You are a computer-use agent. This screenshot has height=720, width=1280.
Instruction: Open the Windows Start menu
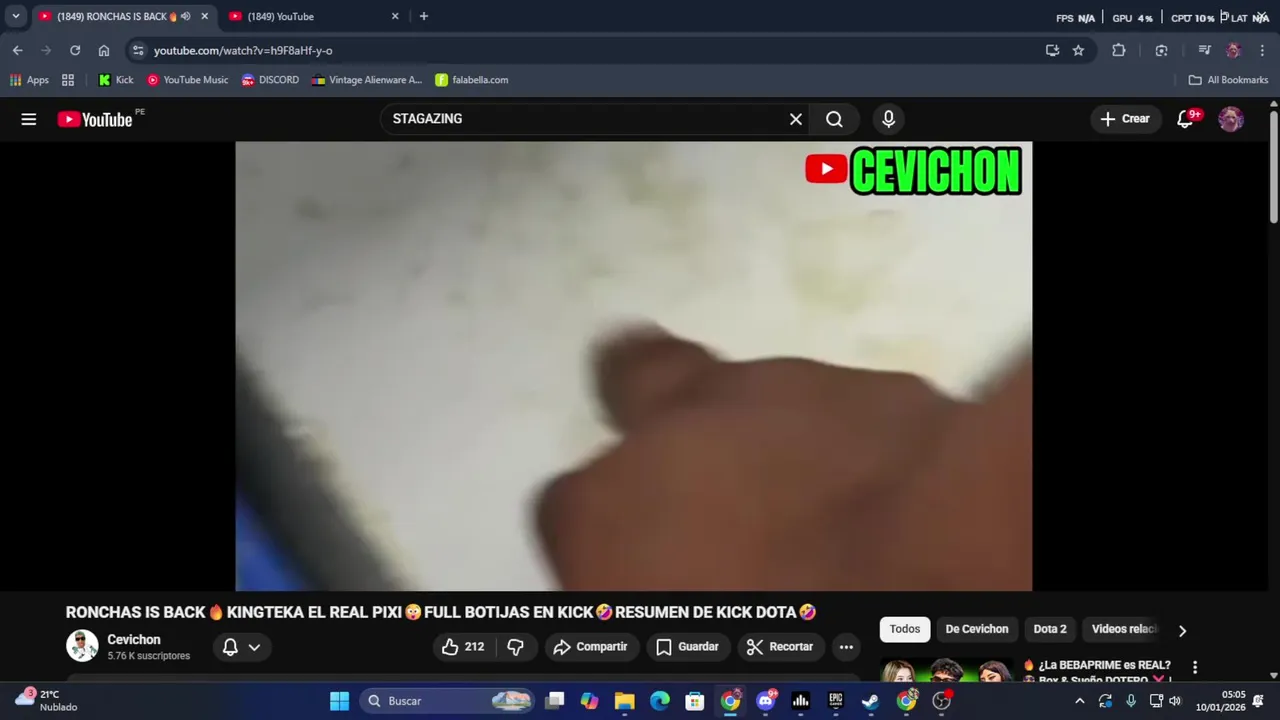tap(339, 701)
